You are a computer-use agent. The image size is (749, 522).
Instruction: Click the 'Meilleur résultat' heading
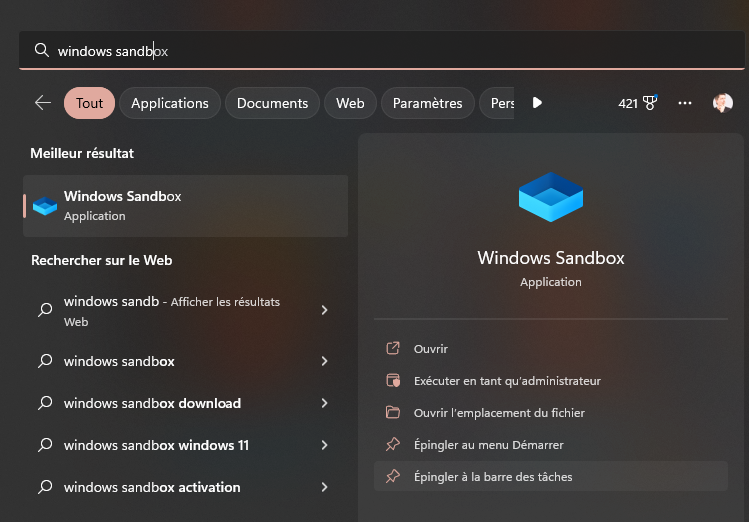pos(82,153)
